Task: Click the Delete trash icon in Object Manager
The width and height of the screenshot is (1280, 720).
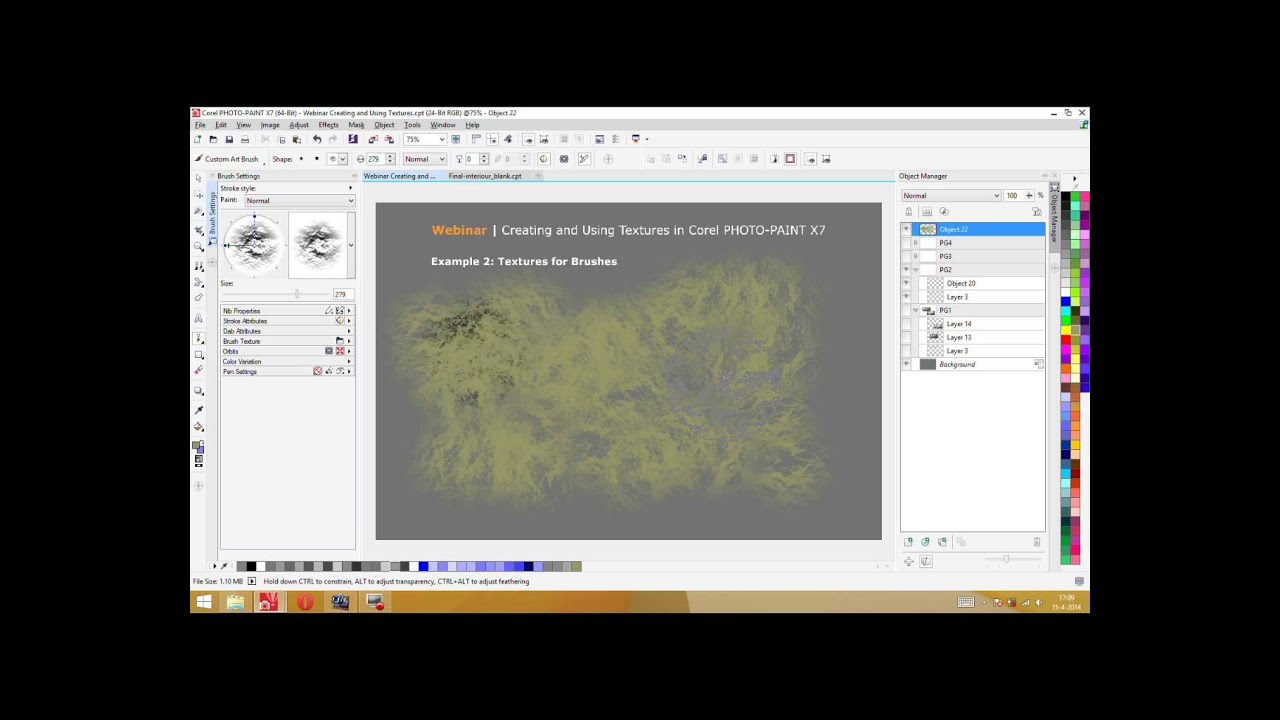Action: (x=1037, y=542)
